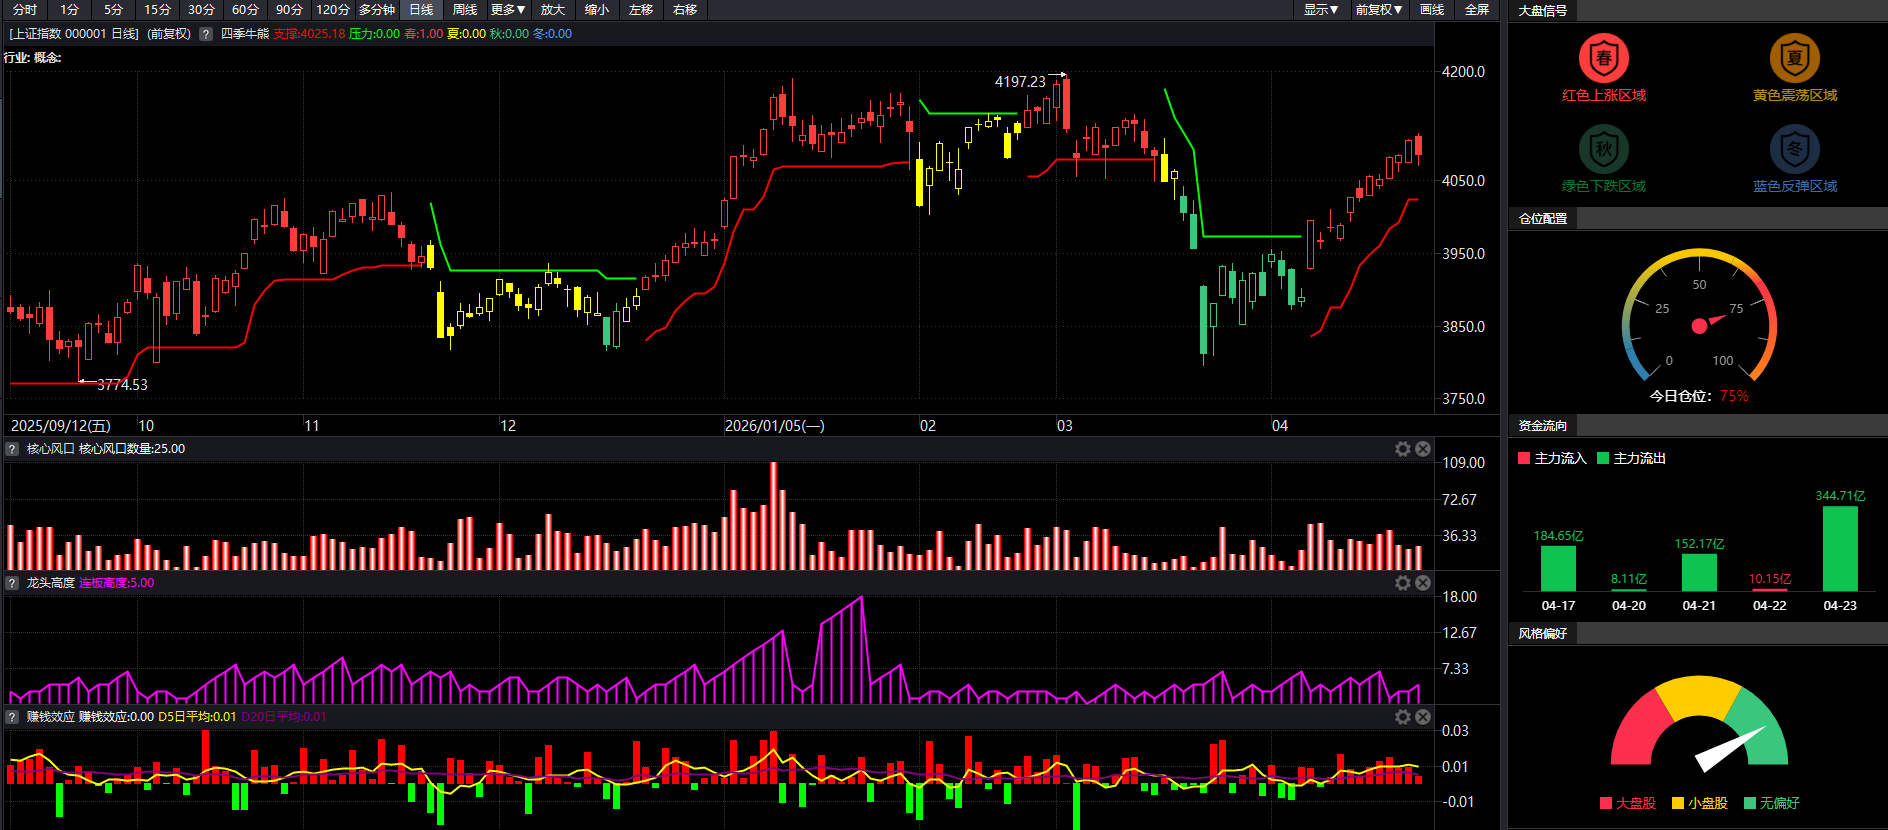Click the 3774.53 low price label
The image size is (1888, 830).
[x=122, y=385]
